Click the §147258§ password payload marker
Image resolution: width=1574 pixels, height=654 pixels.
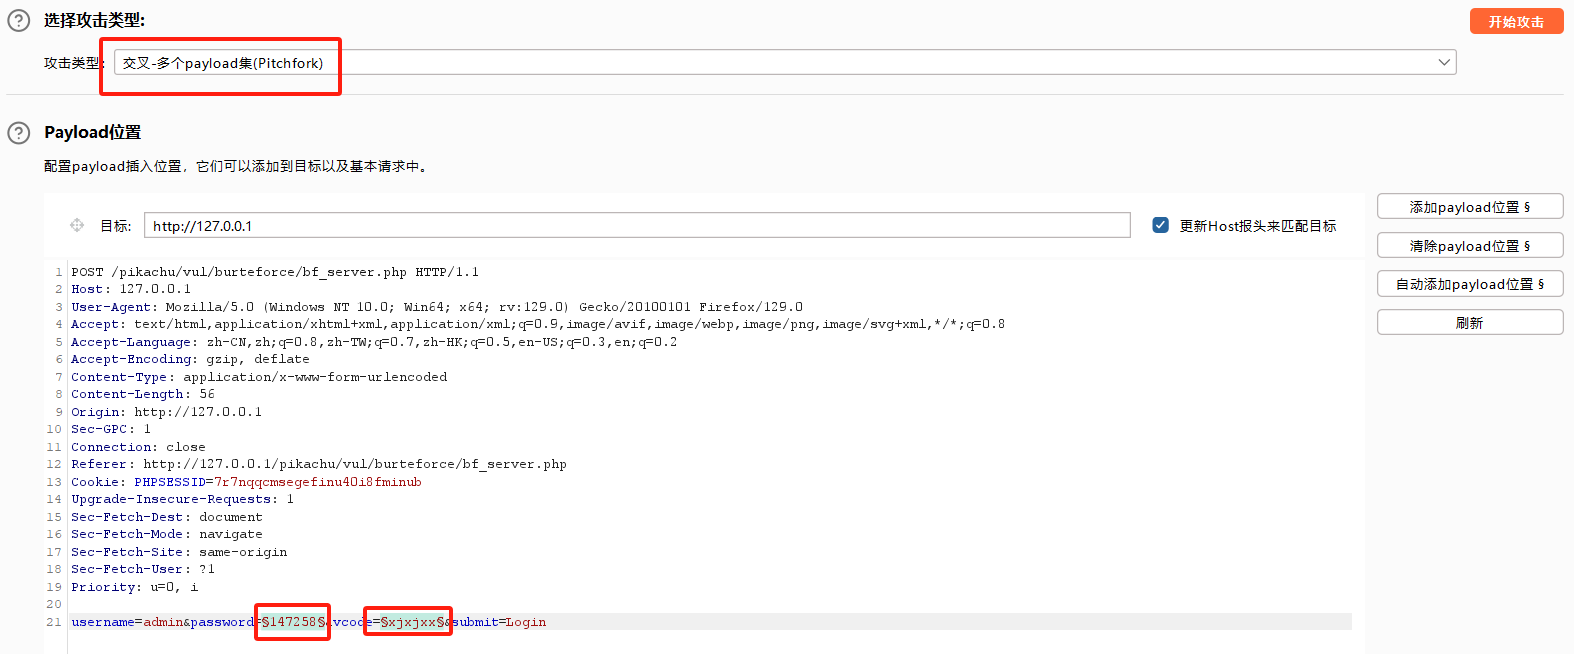[x=294, y=622]
